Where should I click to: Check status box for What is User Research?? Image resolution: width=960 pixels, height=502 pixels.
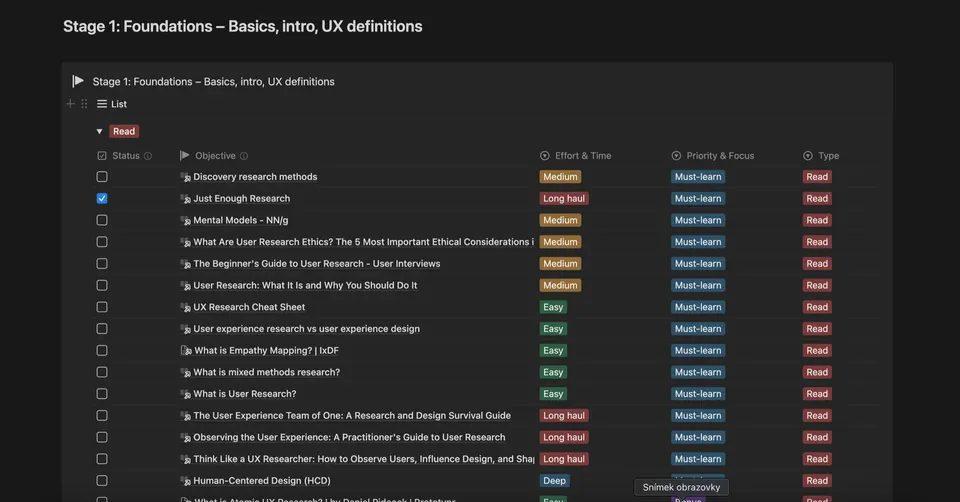[102, 394]
